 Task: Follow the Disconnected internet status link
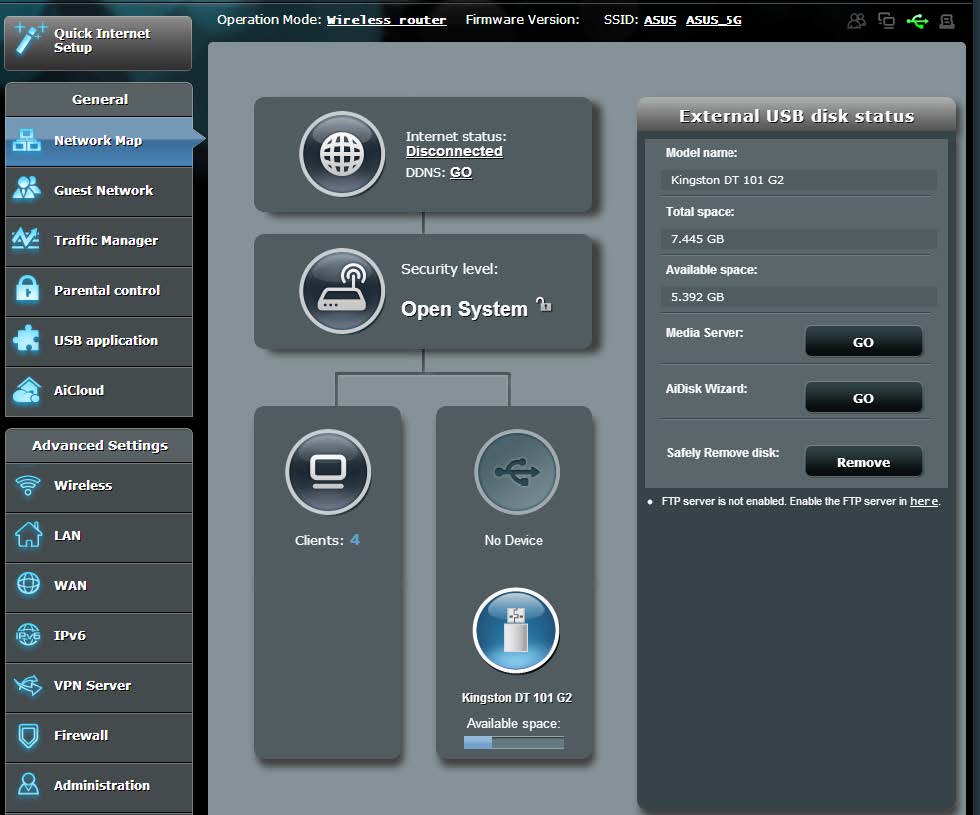(x=454, y=151)
